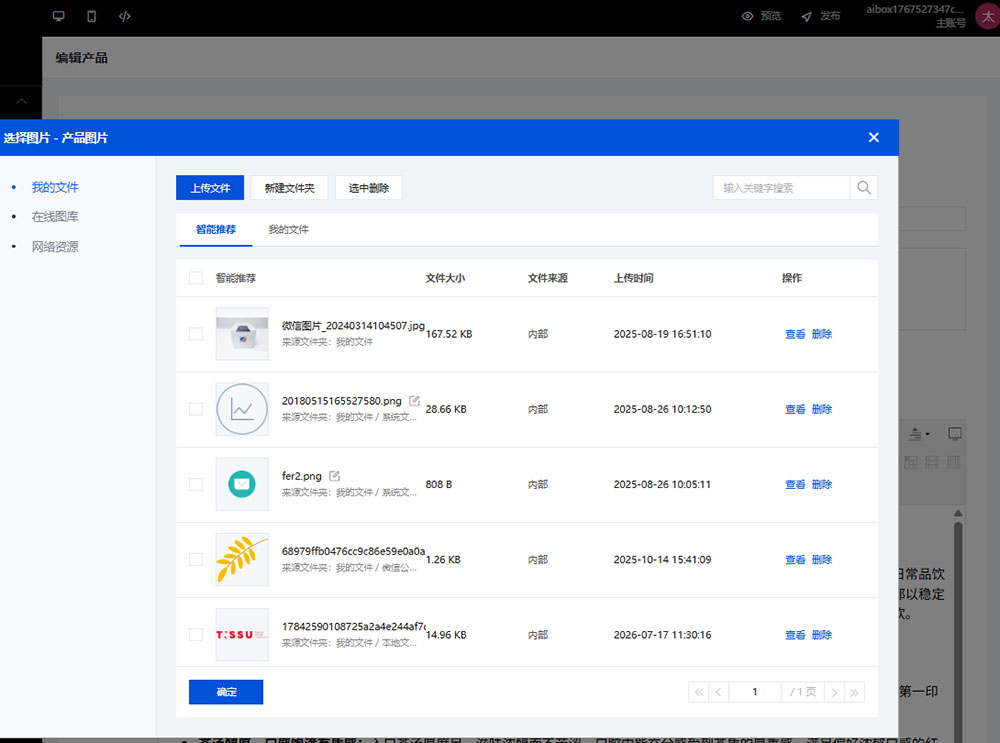Viewport: 1000px width, 743px height.
Task: Click 删除 for 68979ffb0476cc9c86e59e0a0a file
Action: coord(821,559)
